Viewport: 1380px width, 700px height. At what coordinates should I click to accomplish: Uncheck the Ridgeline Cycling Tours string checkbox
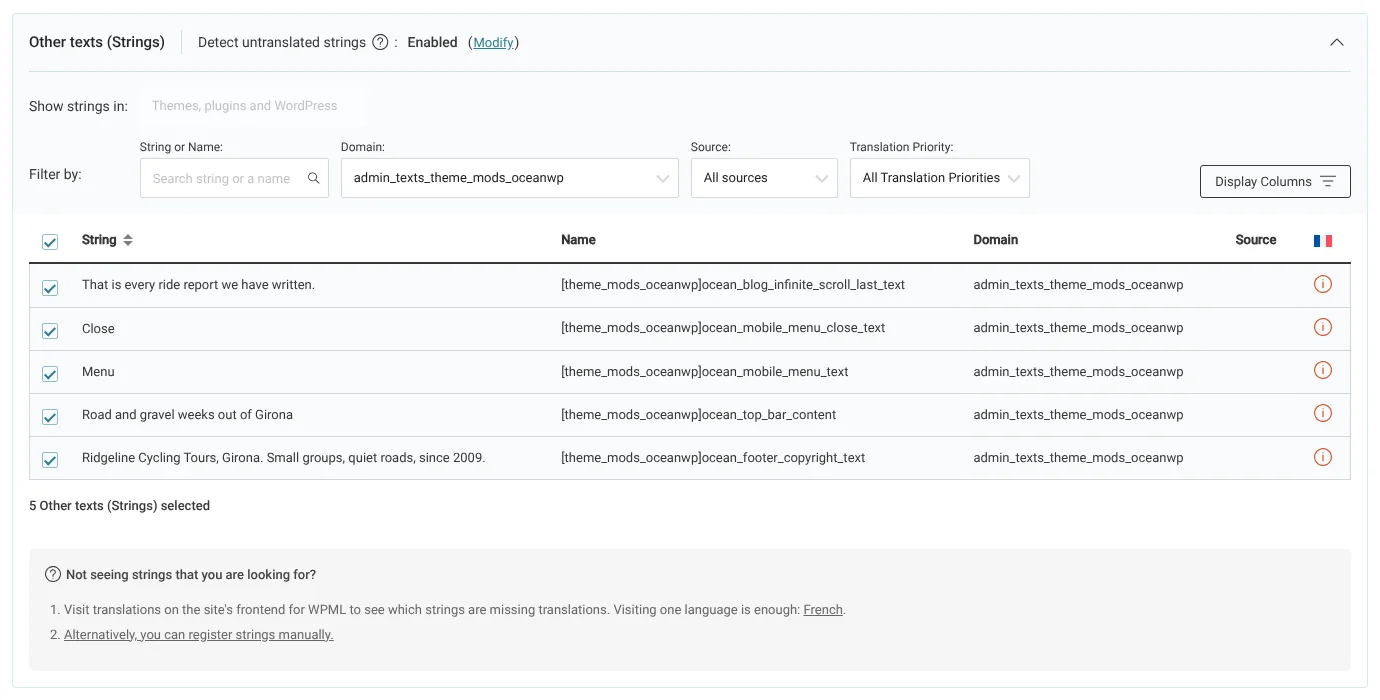pos(50,460)
